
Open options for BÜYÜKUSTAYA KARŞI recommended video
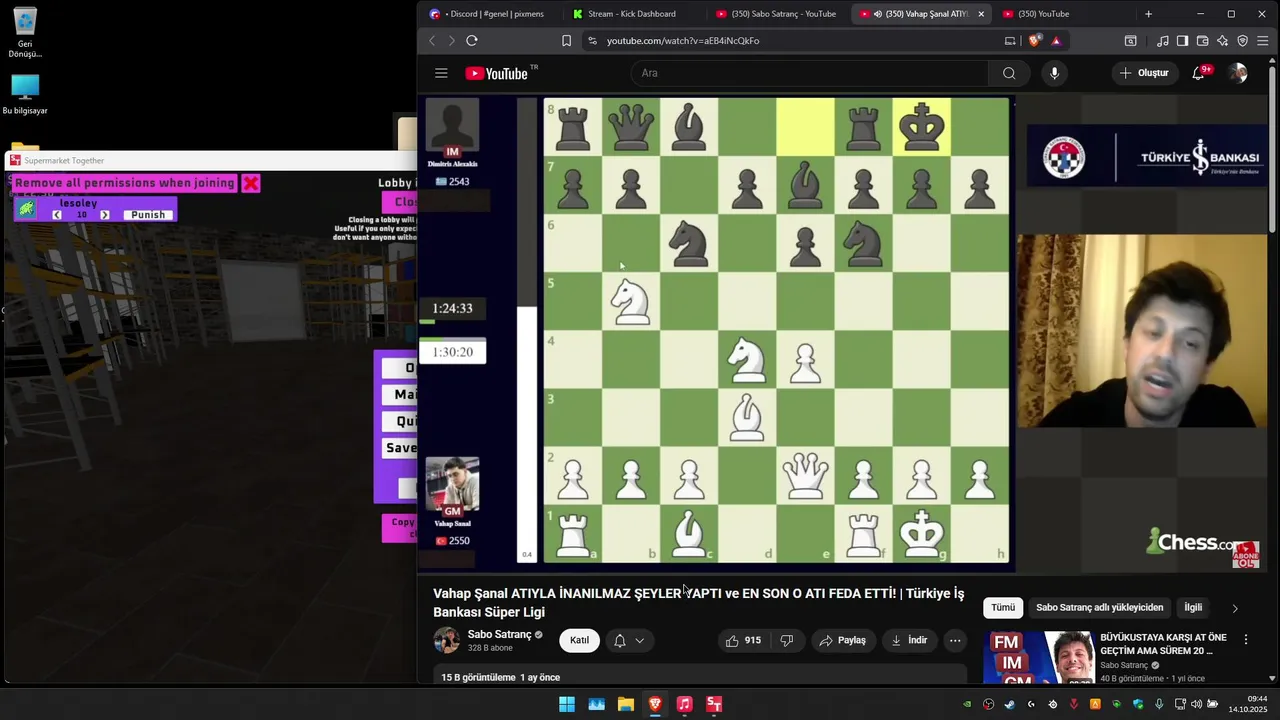(x=1246, y=639)
